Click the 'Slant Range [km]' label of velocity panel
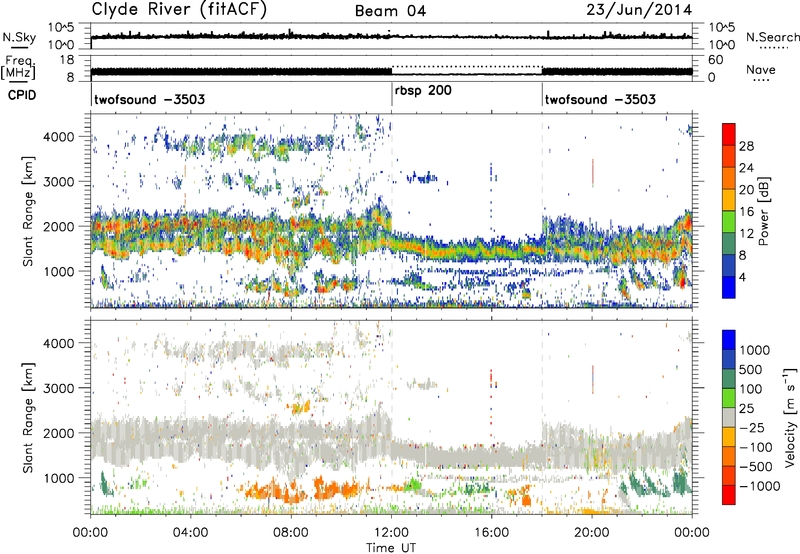Image resolution: width=800 pixels, height=554 pixels. [x=28, y=417]
